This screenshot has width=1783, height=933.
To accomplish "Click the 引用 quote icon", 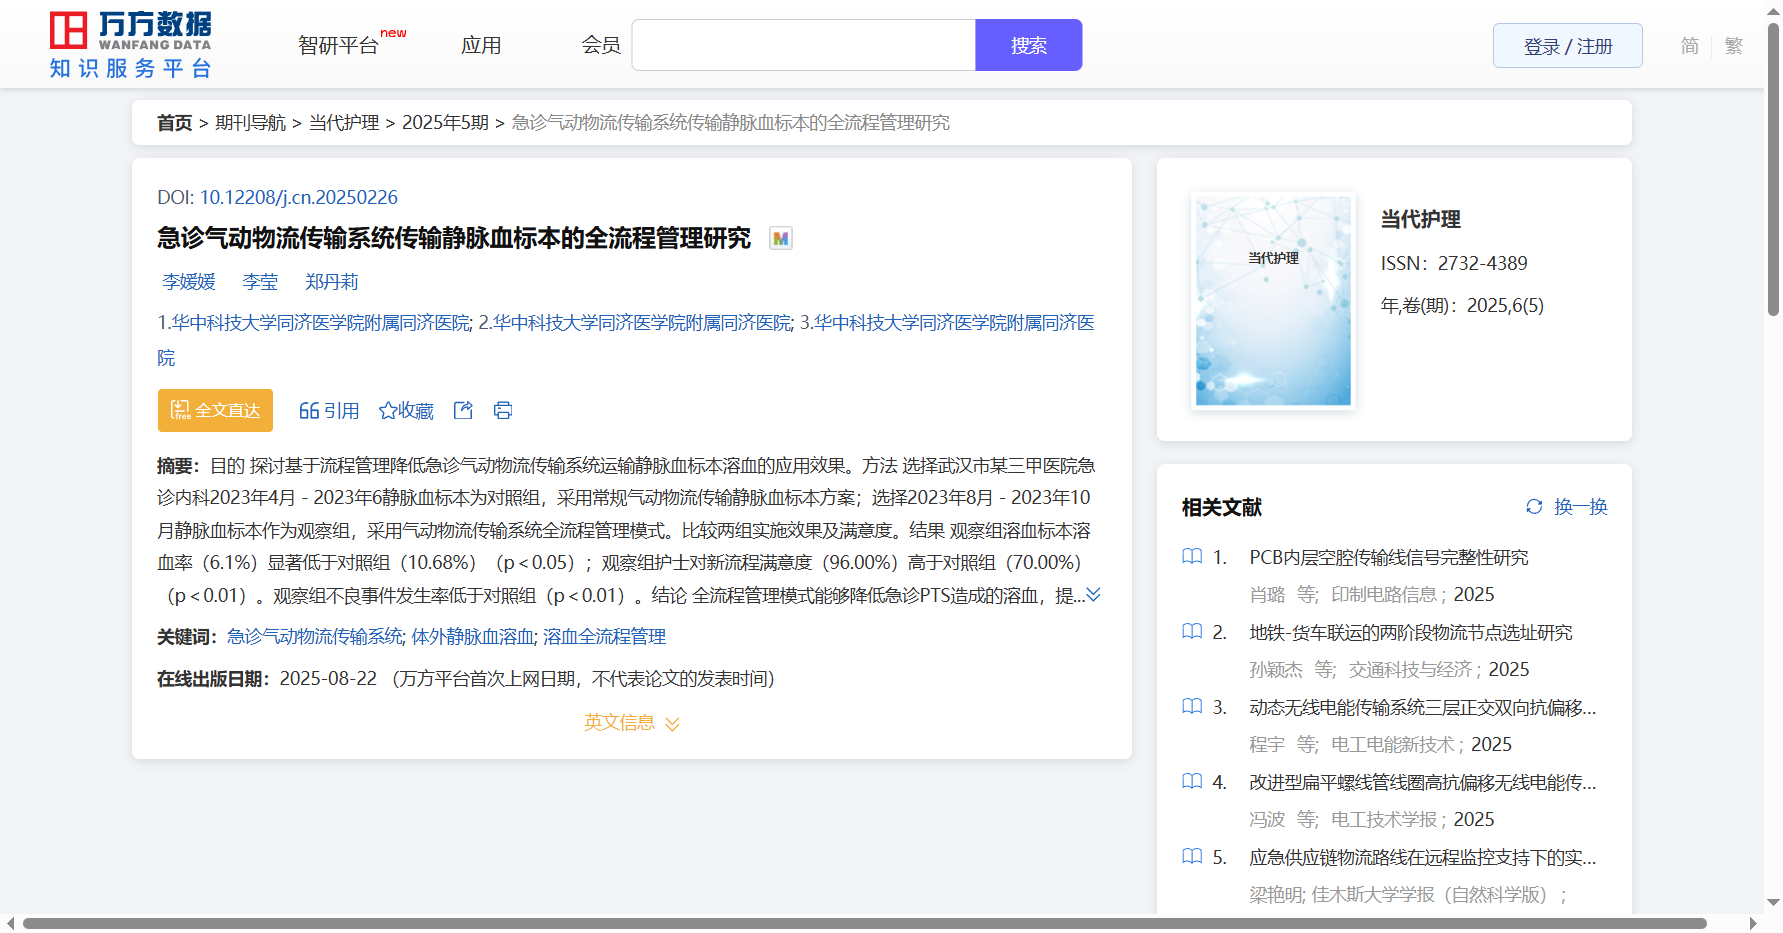I will point(309,411).
